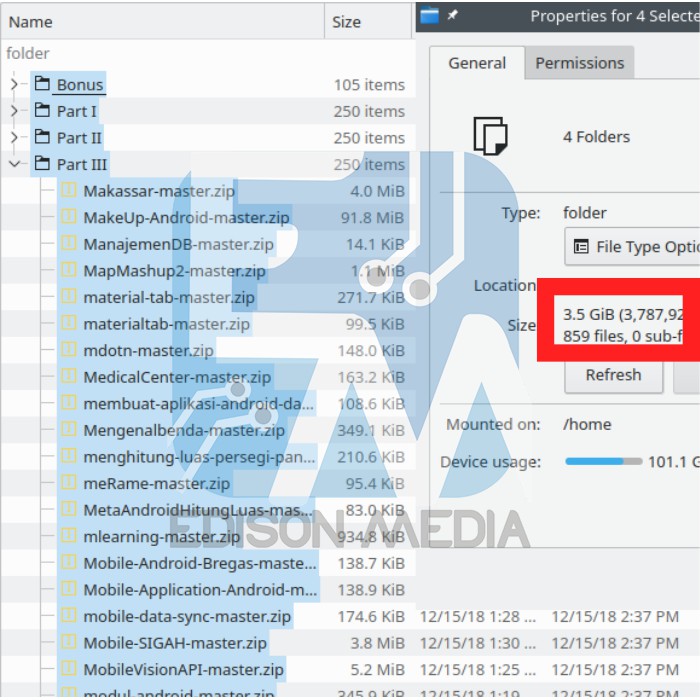Click the /home mounted-on value
The width and height of the screenshot is (700, 700).
587,424
